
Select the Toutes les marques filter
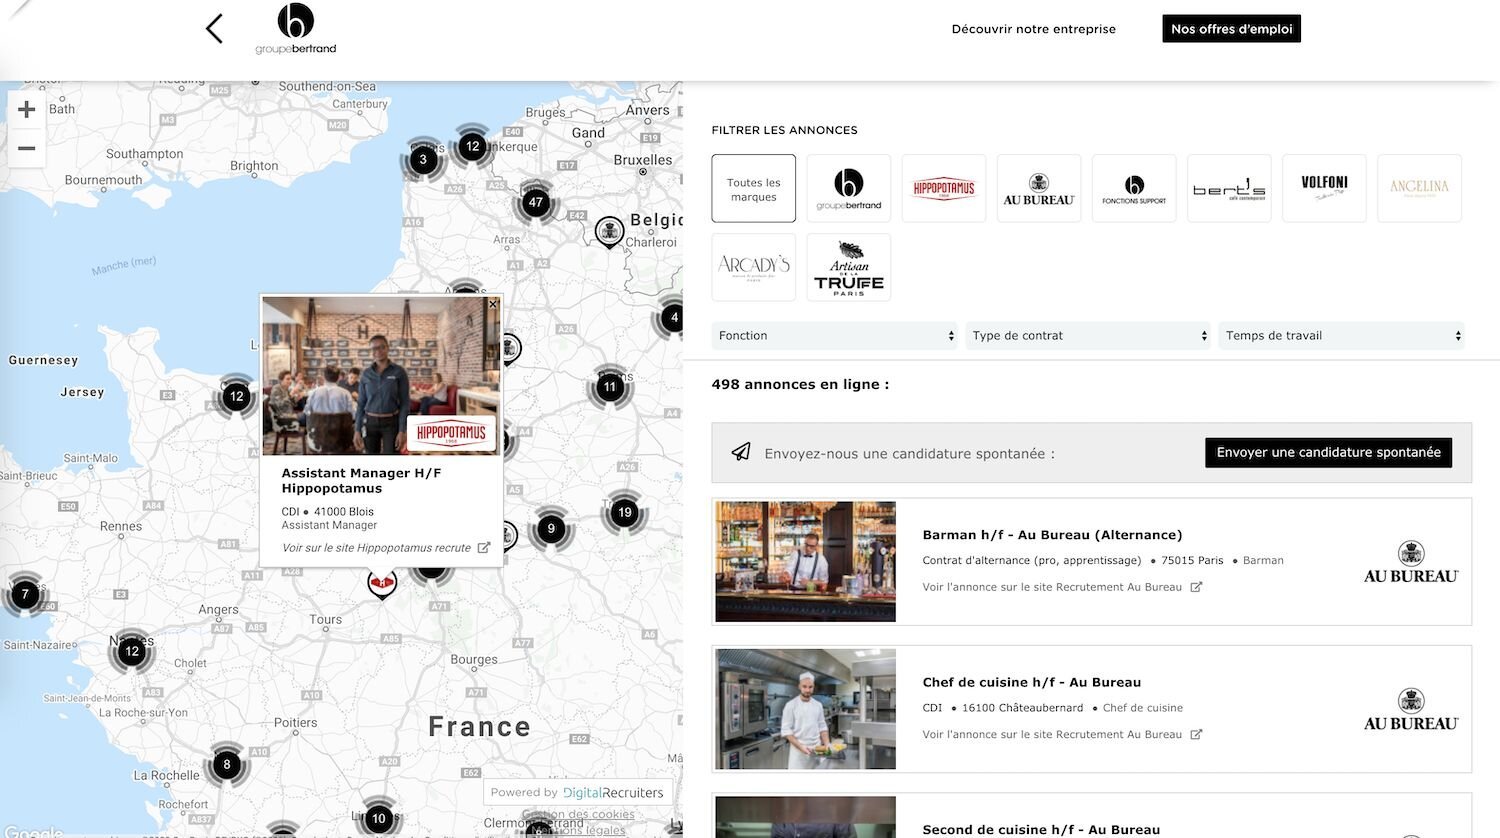point(753,188)
